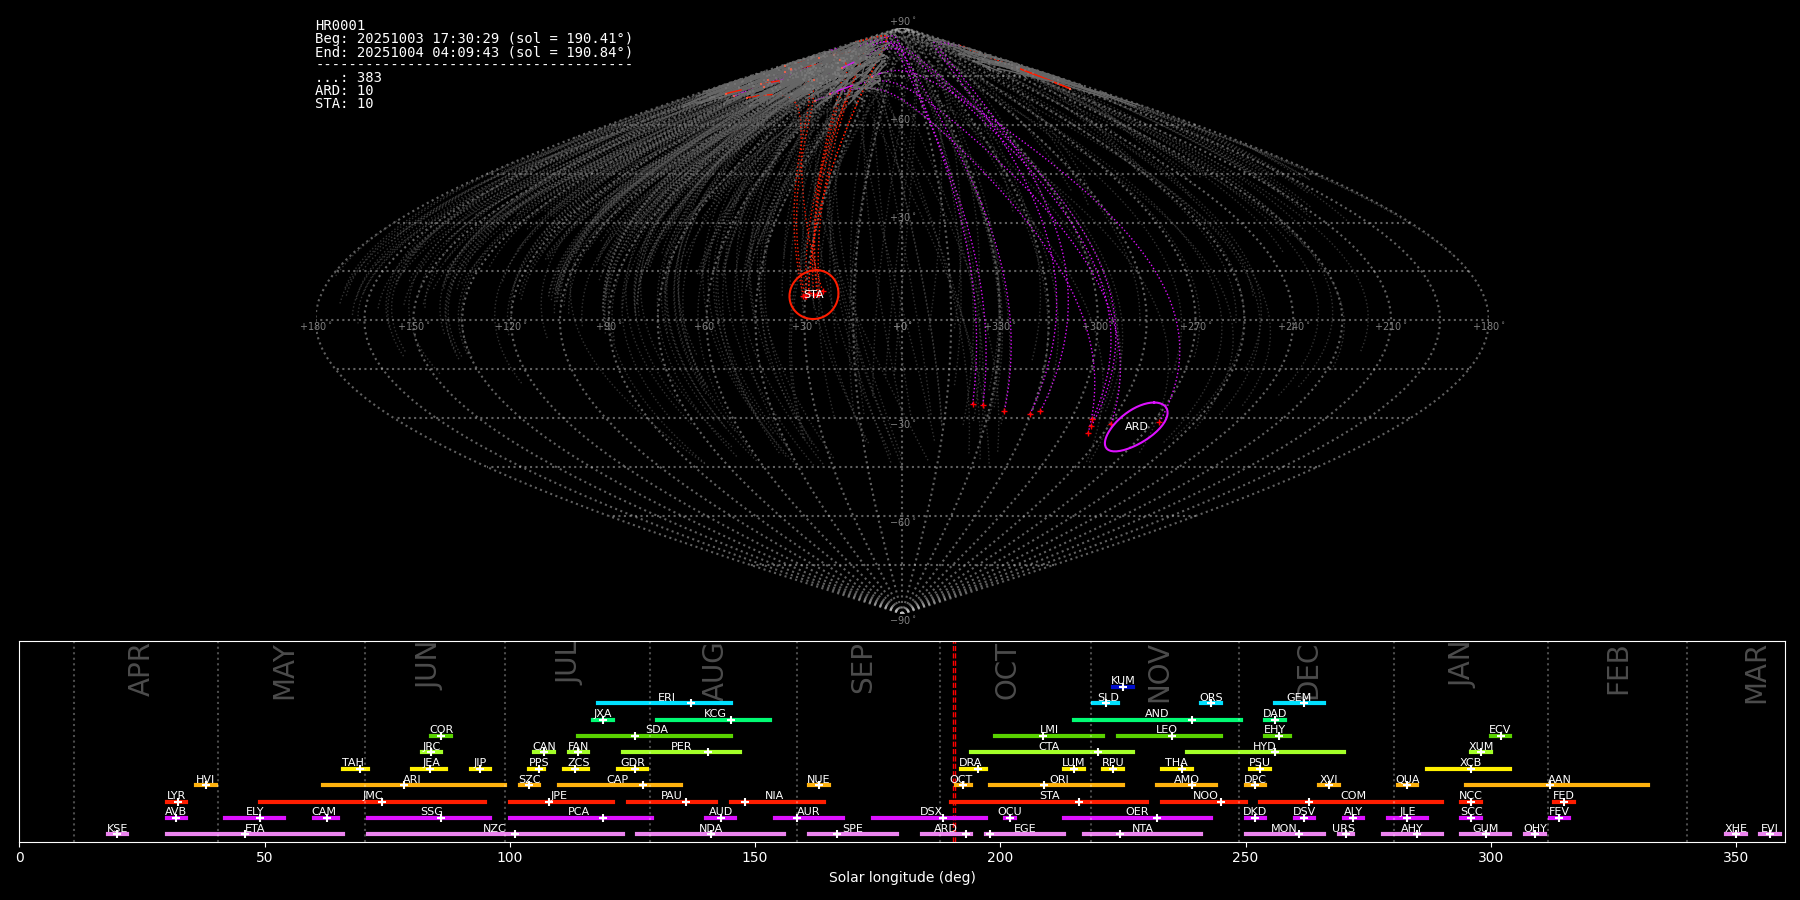Click the 'Solar longitude (deg)' axis label

(x=902, y=877)
